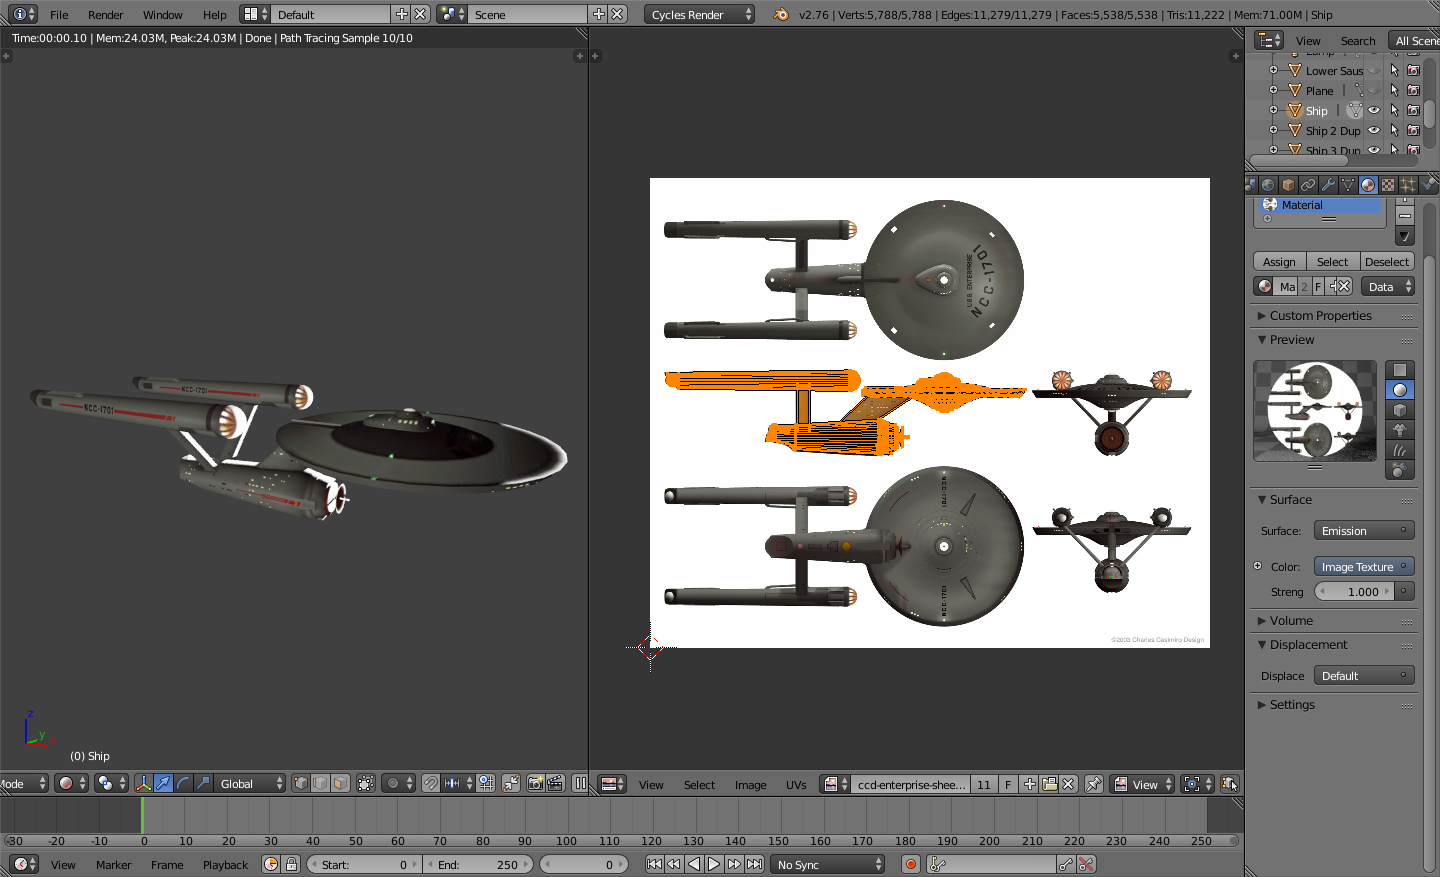This screenshot has width=1440, height=877.
Task: Hide Ship object via eye icon
Action: [1374, 111]
